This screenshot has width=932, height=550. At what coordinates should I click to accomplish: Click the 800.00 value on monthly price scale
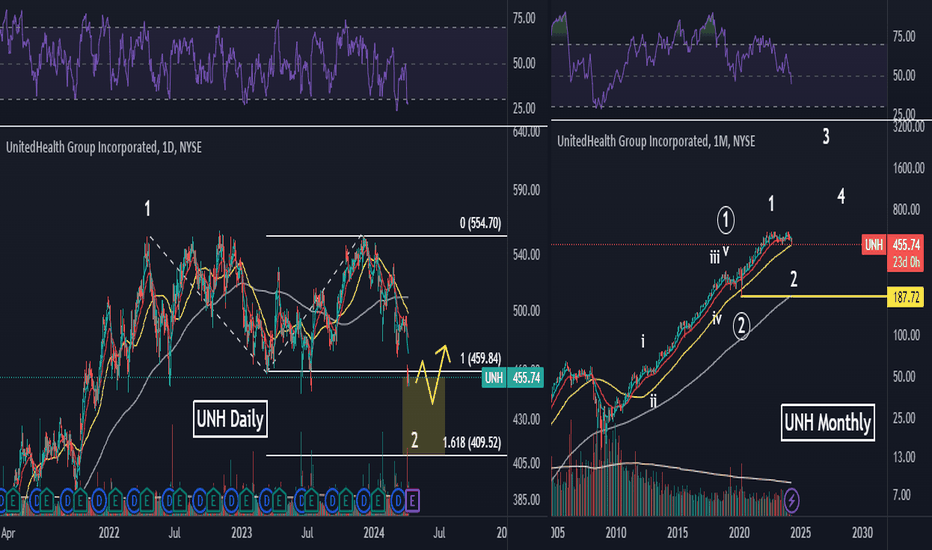pos(906,209)
